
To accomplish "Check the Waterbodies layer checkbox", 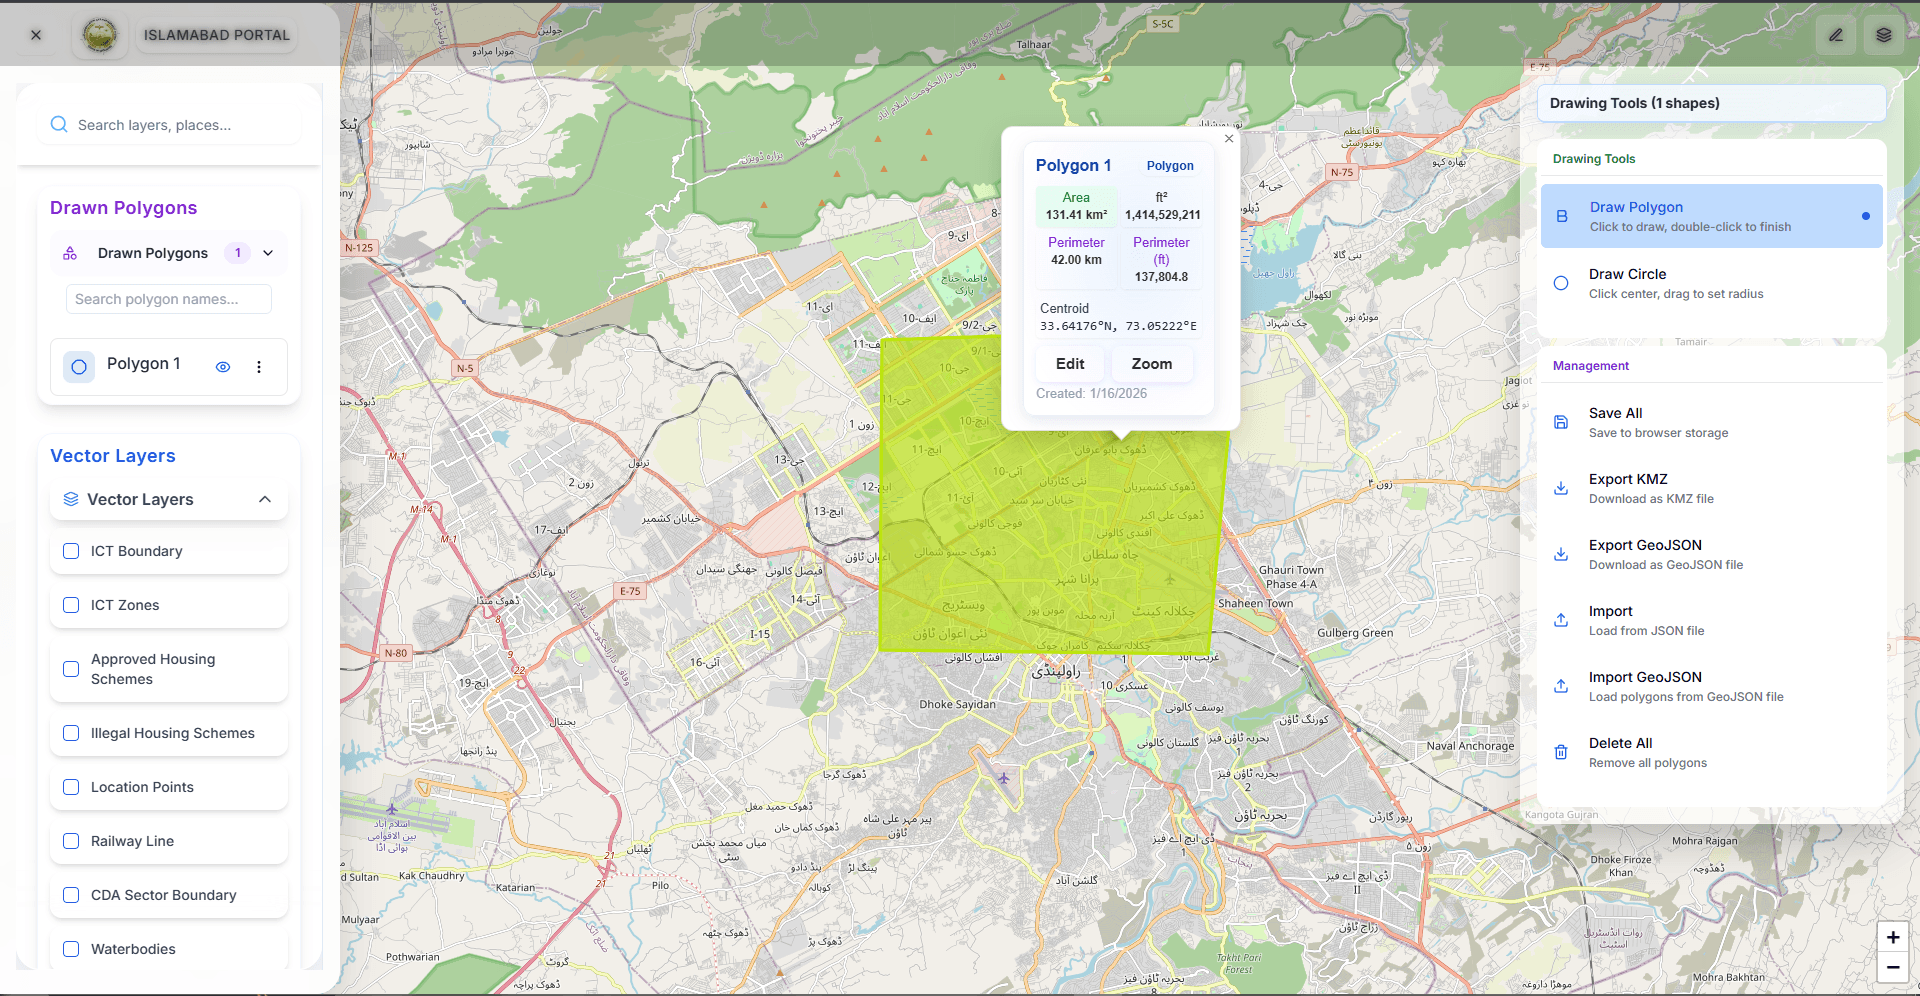I will (70, 949).
